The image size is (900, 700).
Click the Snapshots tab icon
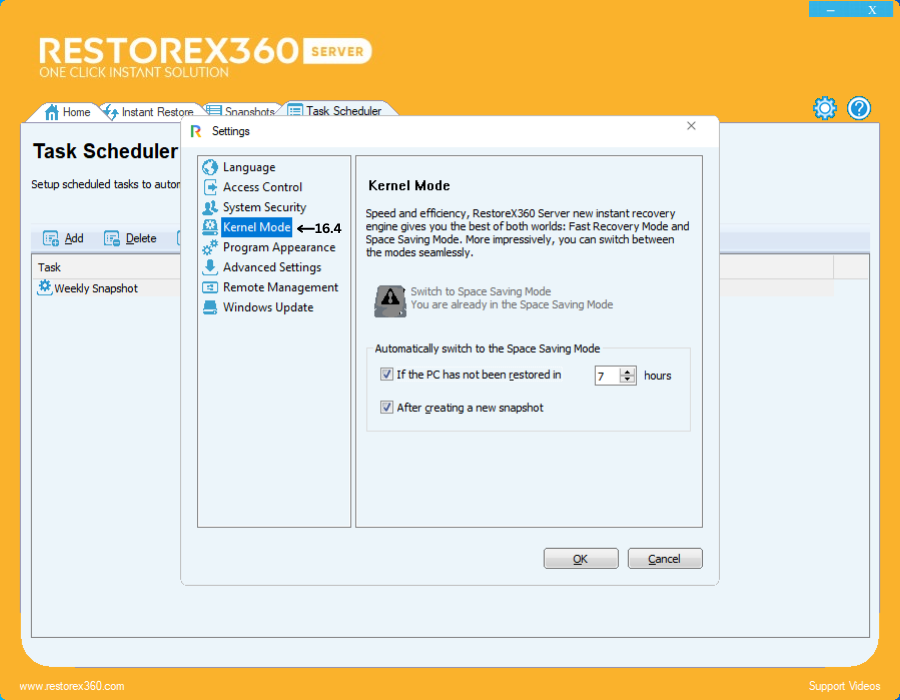[214, 111]
